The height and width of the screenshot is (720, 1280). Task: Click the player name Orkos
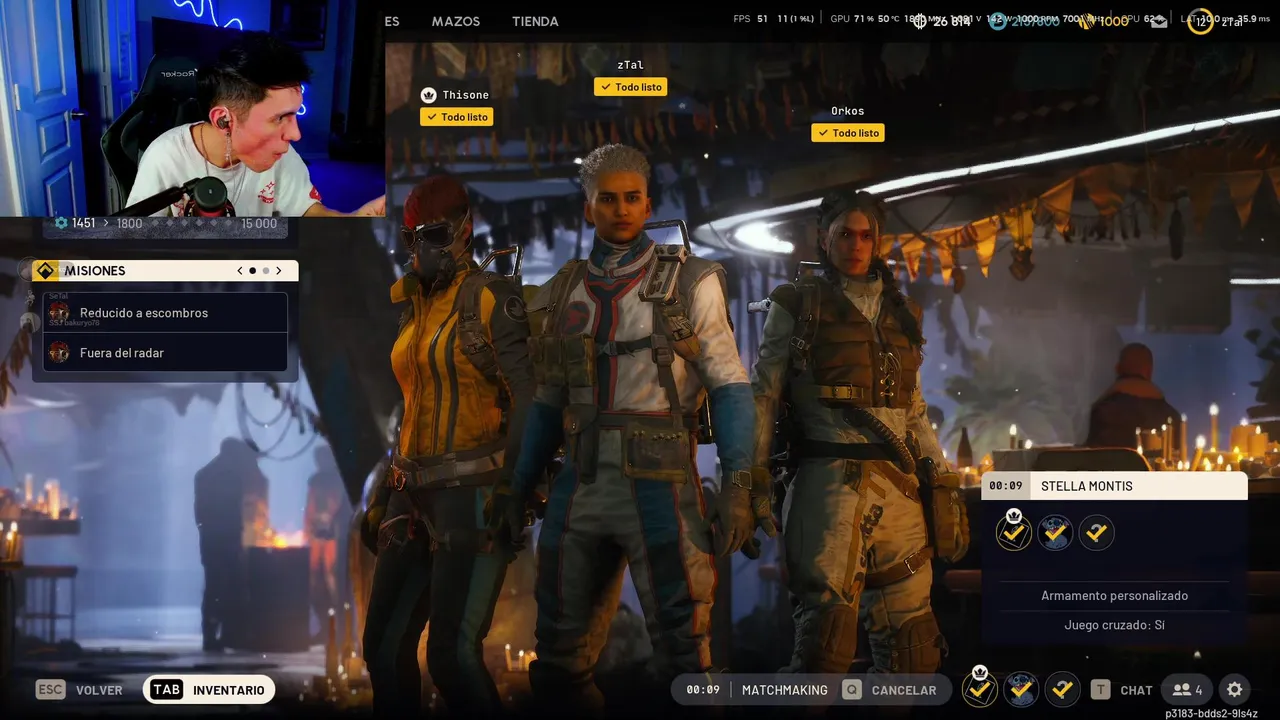pos(847,111)
